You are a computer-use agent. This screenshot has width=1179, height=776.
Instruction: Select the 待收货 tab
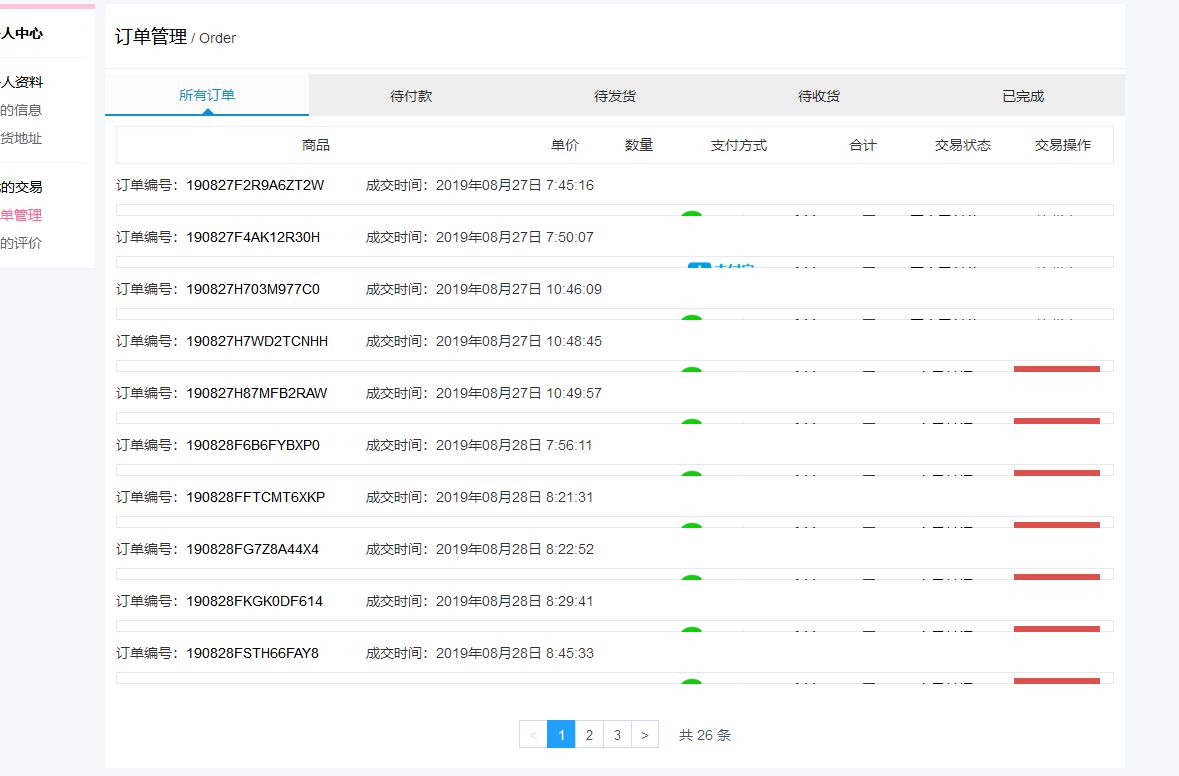click(x=818, y=95)
